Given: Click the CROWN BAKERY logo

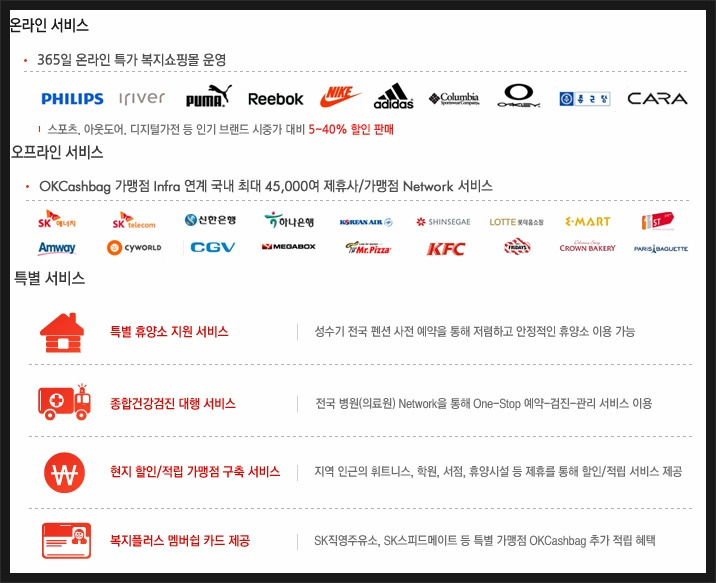Looking at the screenshot, I should point(587,247).
